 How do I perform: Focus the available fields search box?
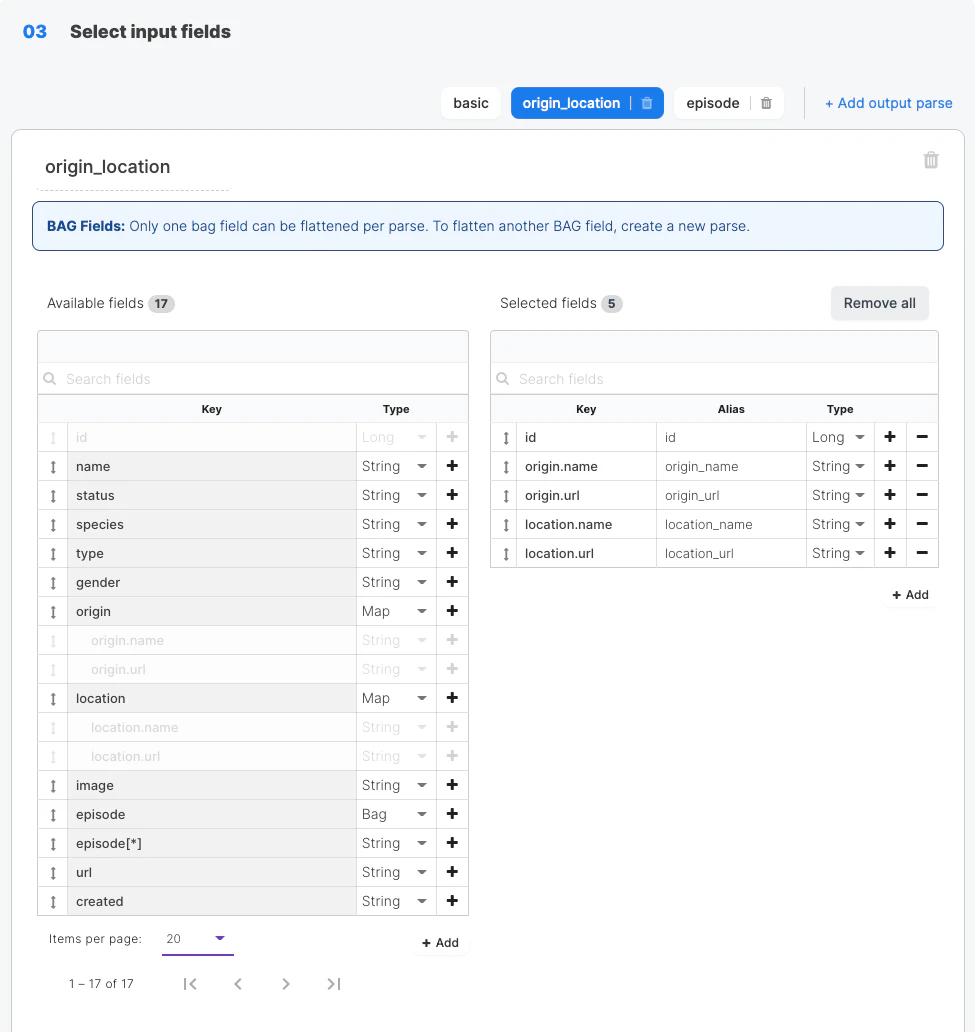tap(253, 379)
